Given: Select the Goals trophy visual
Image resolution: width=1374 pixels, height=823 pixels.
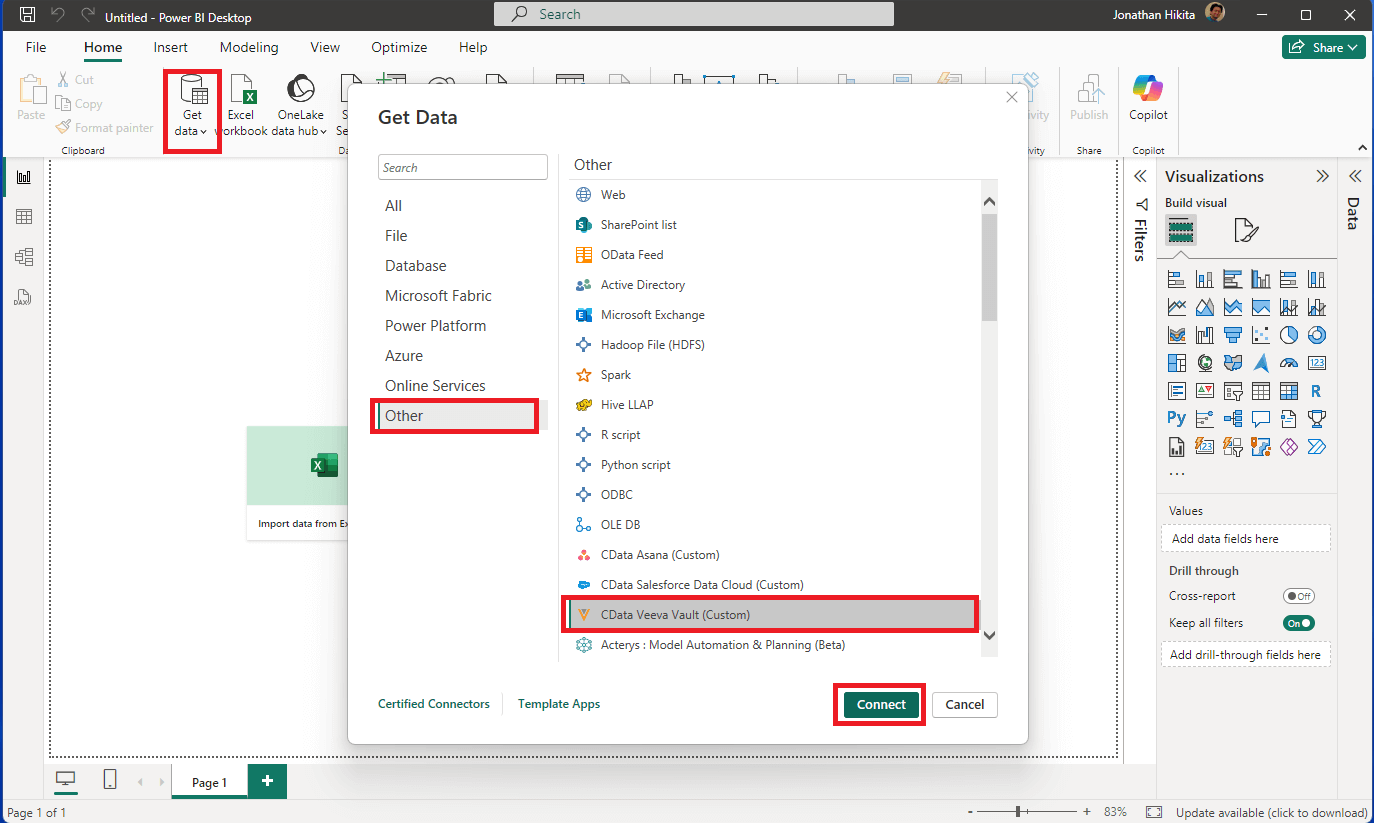Looking at the screenshot, I should point(1317,419).
